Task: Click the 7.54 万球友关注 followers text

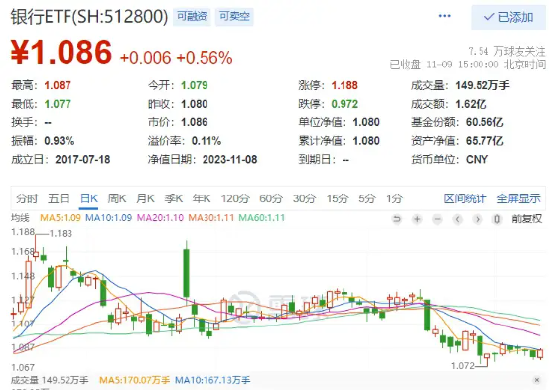Action: pos(507,52)
